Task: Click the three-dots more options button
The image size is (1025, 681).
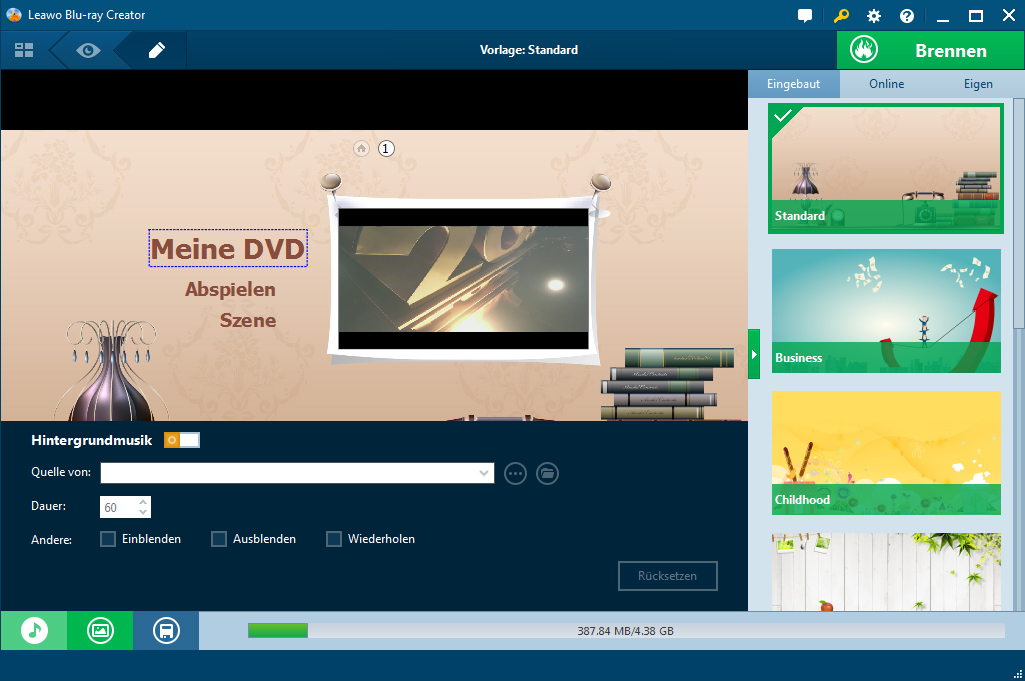Action: click(515, 474)
